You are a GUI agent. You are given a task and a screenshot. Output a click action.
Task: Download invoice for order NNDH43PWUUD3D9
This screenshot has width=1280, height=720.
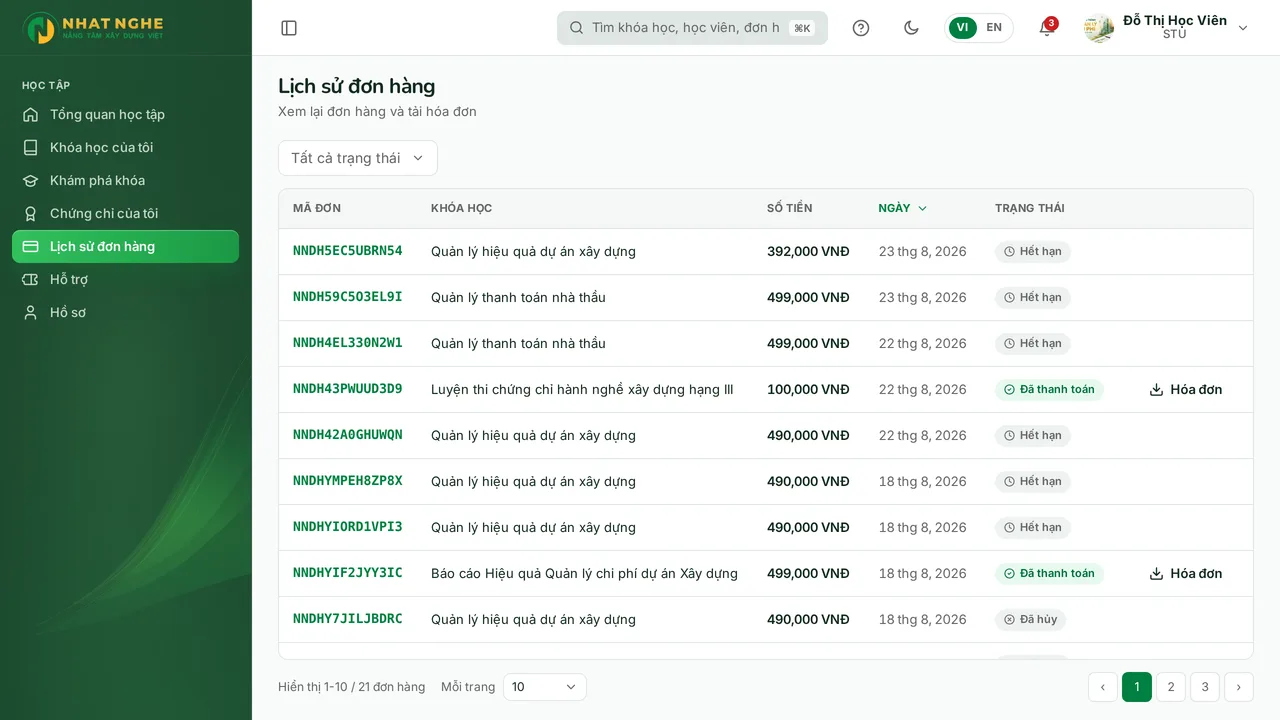(1186, 389)
